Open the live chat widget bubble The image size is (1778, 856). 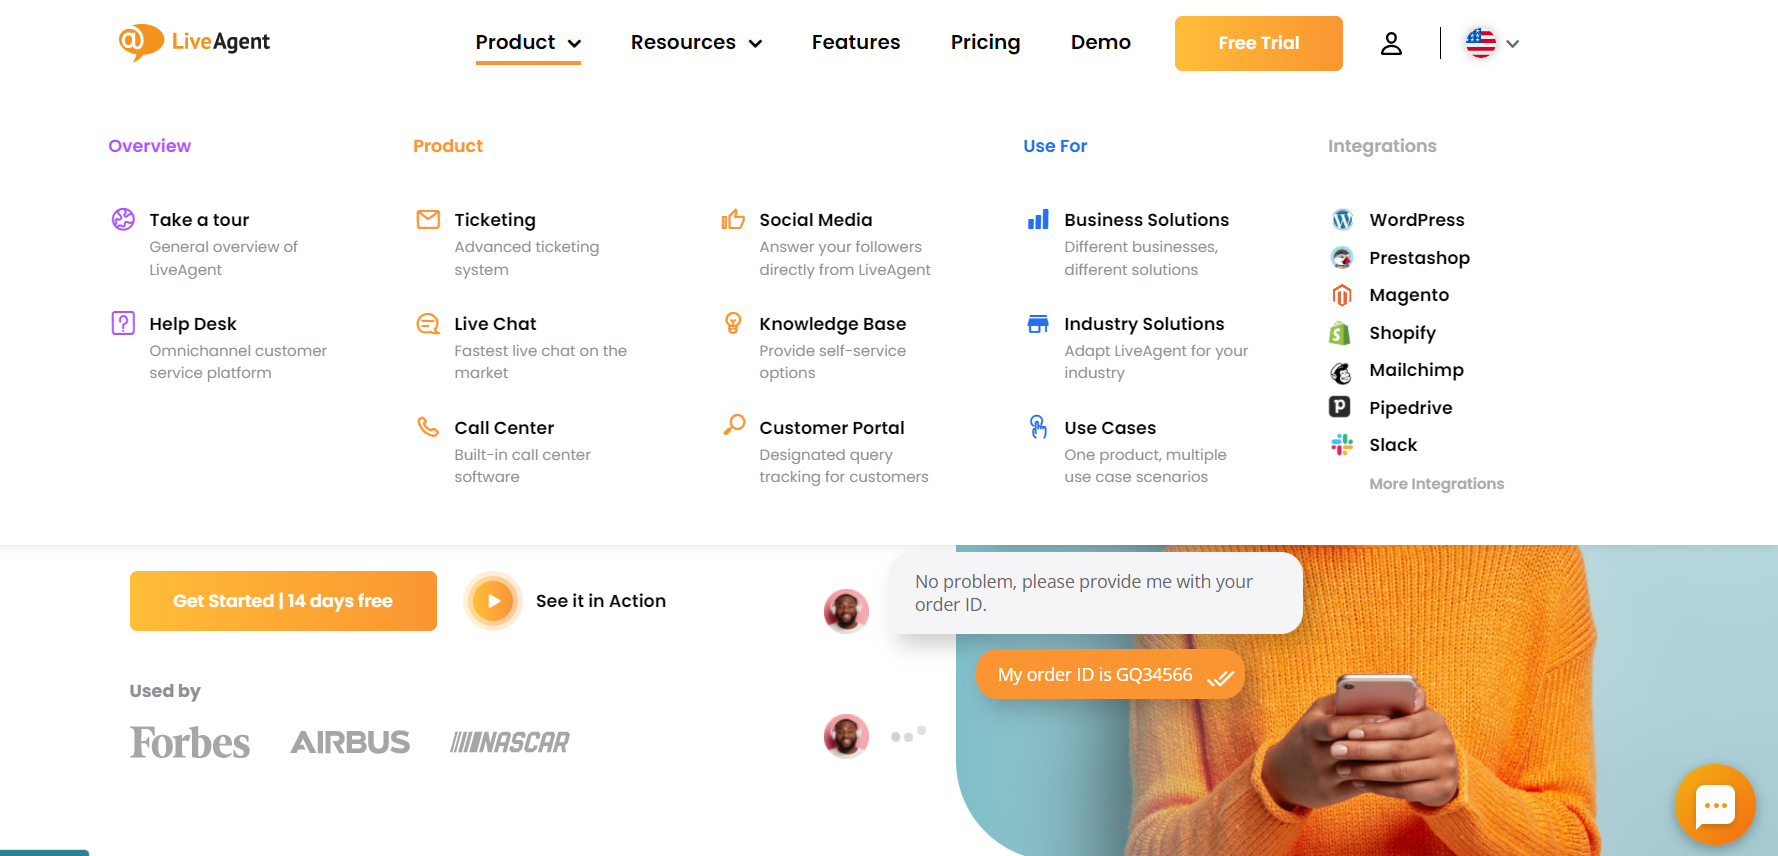[x=1715, y=805]
